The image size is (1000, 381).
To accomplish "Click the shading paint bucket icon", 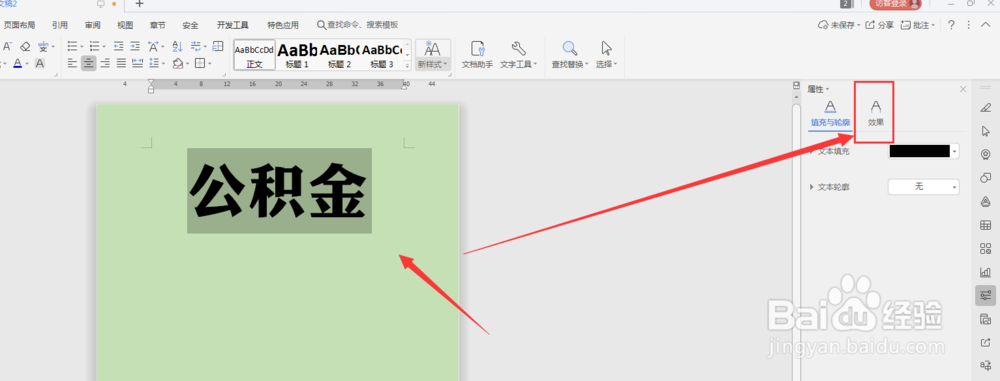I will tap(178, 63).
